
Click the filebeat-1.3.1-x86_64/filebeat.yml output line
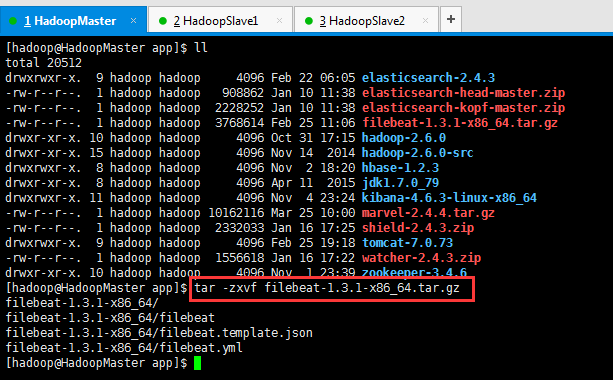[x=124, y=348]
